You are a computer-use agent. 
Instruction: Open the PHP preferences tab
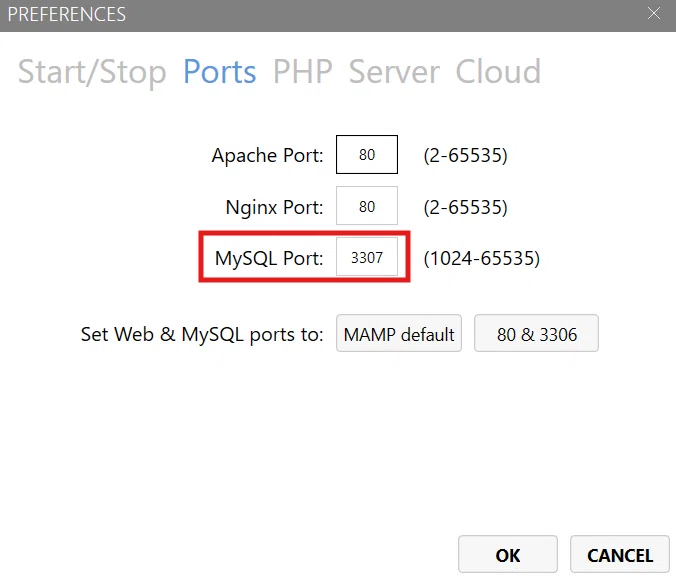(303, 72)
